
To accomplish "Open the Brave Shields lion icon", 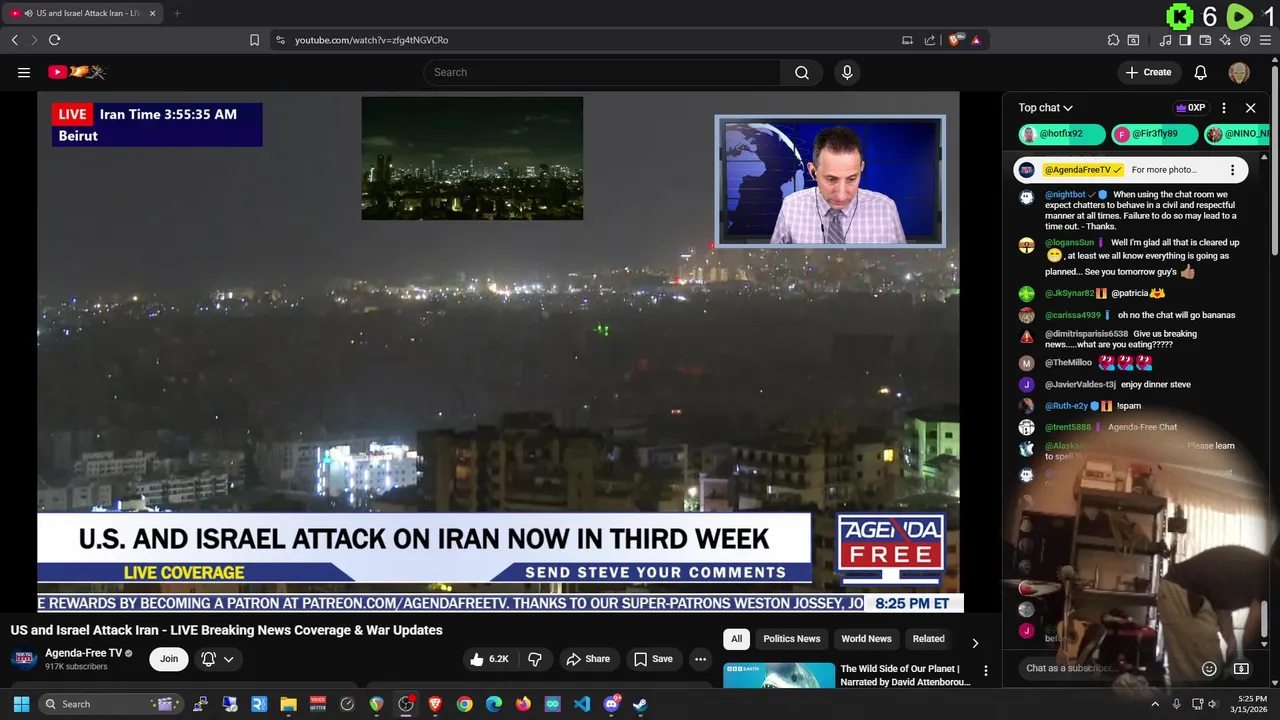I will [x=954, y=40].
